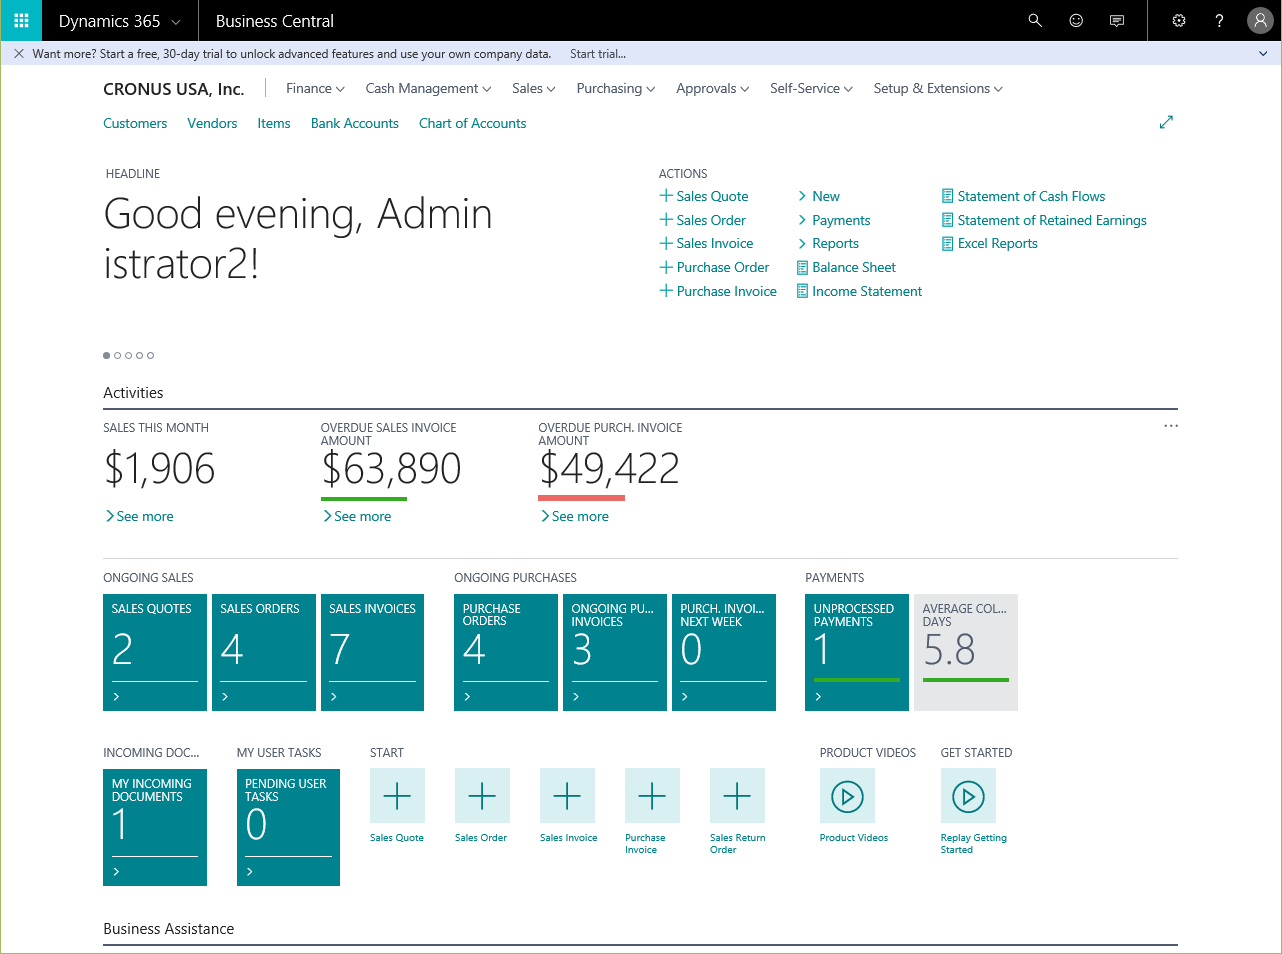The height and width of the screenshot is (954, 1282).
Task: See more under Overdue Purch. Invoice Amount
Action: (574, 516)
